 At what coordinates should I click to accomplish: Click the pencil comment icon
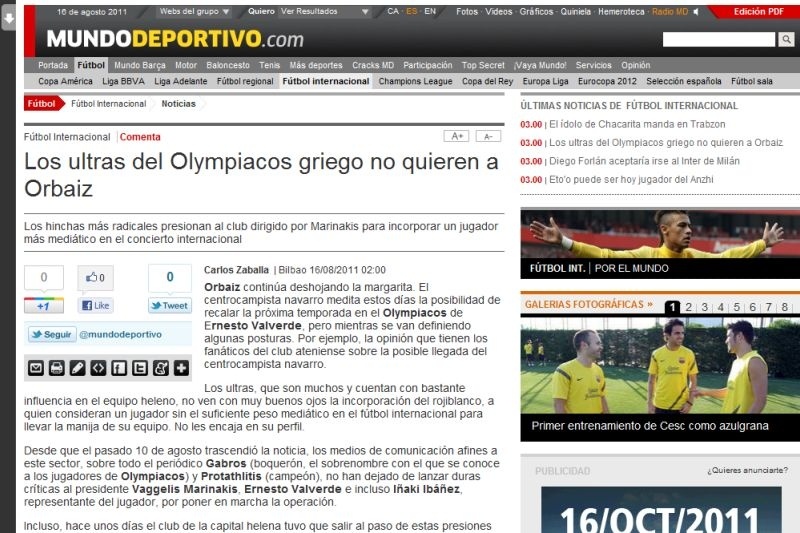(78, 368)
